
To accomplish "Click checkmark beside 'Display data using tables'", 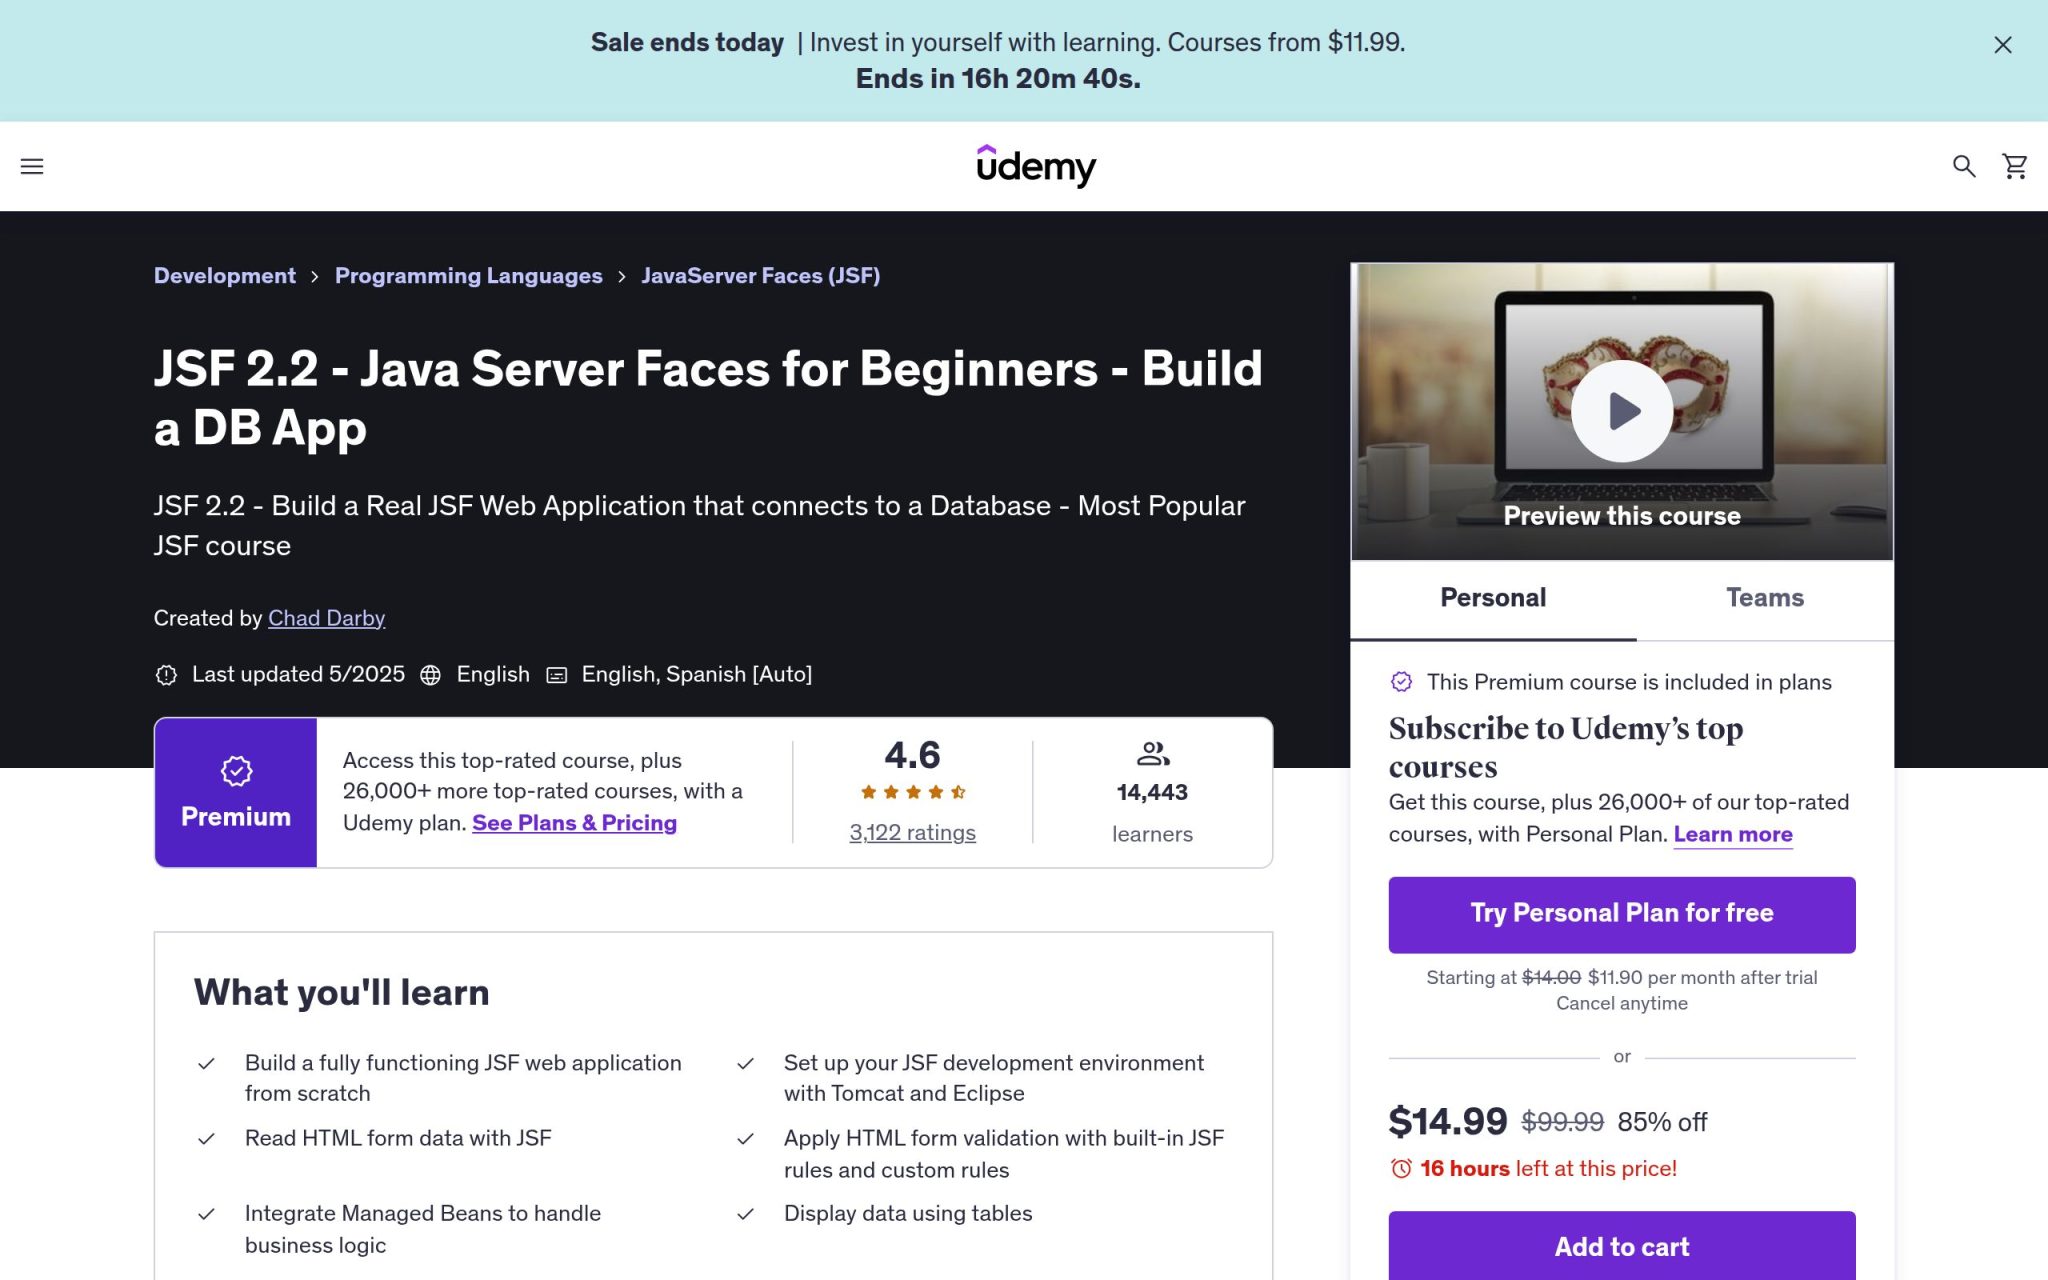I will pos(745,1214).
